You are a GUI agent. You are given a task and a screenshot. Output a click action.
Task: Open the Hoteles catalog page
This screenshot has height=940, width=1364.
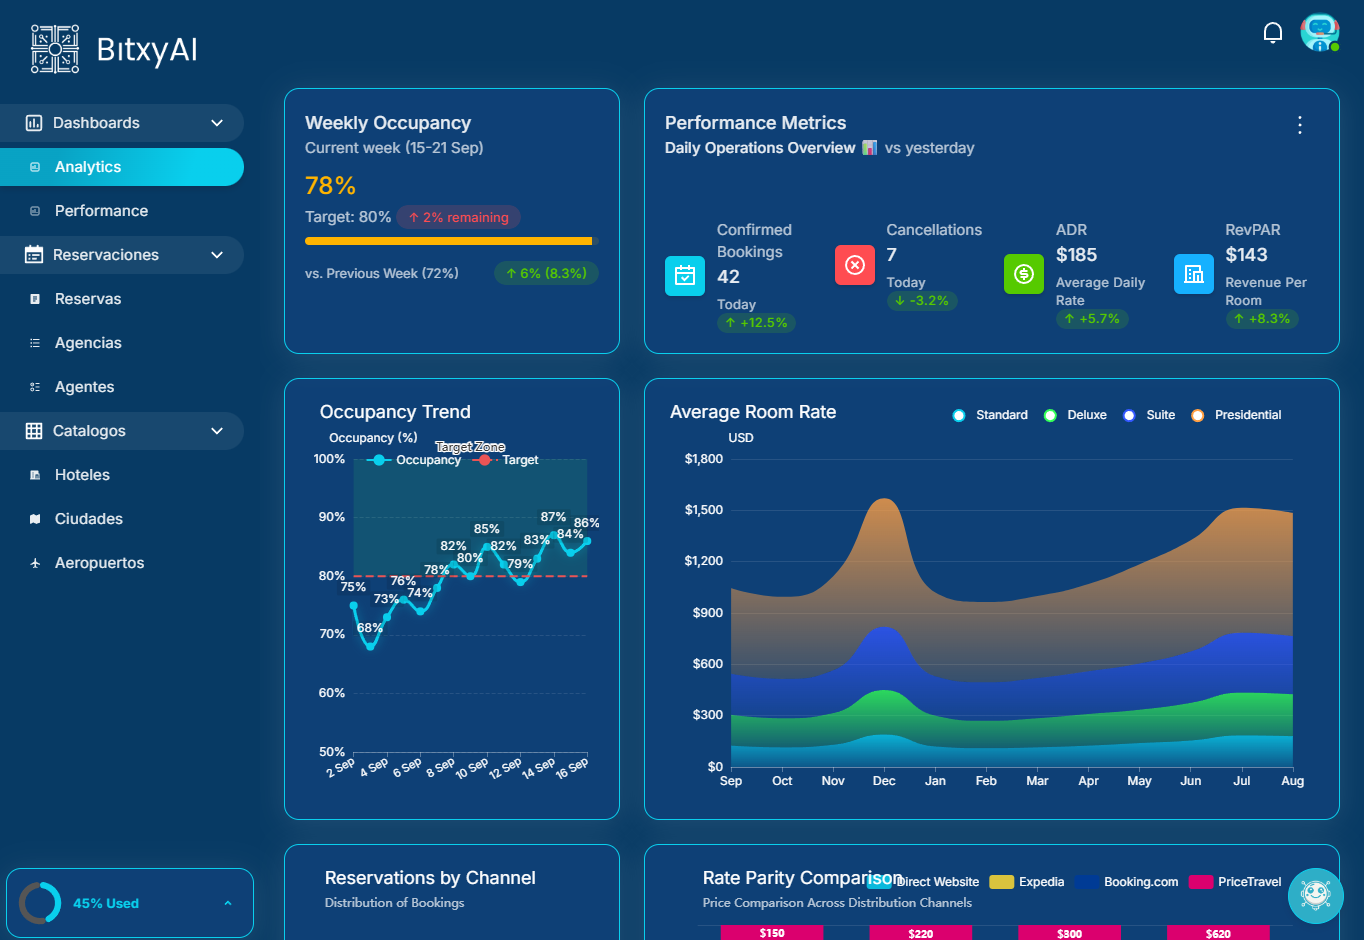[x=82, y=475]
